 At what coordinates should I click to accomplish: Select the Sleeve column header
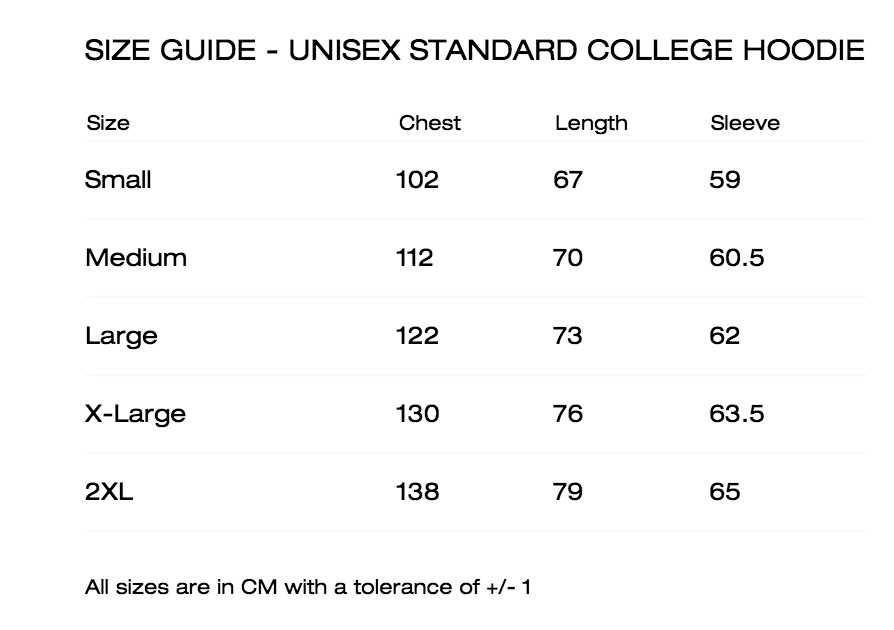[x=745, y=123]
